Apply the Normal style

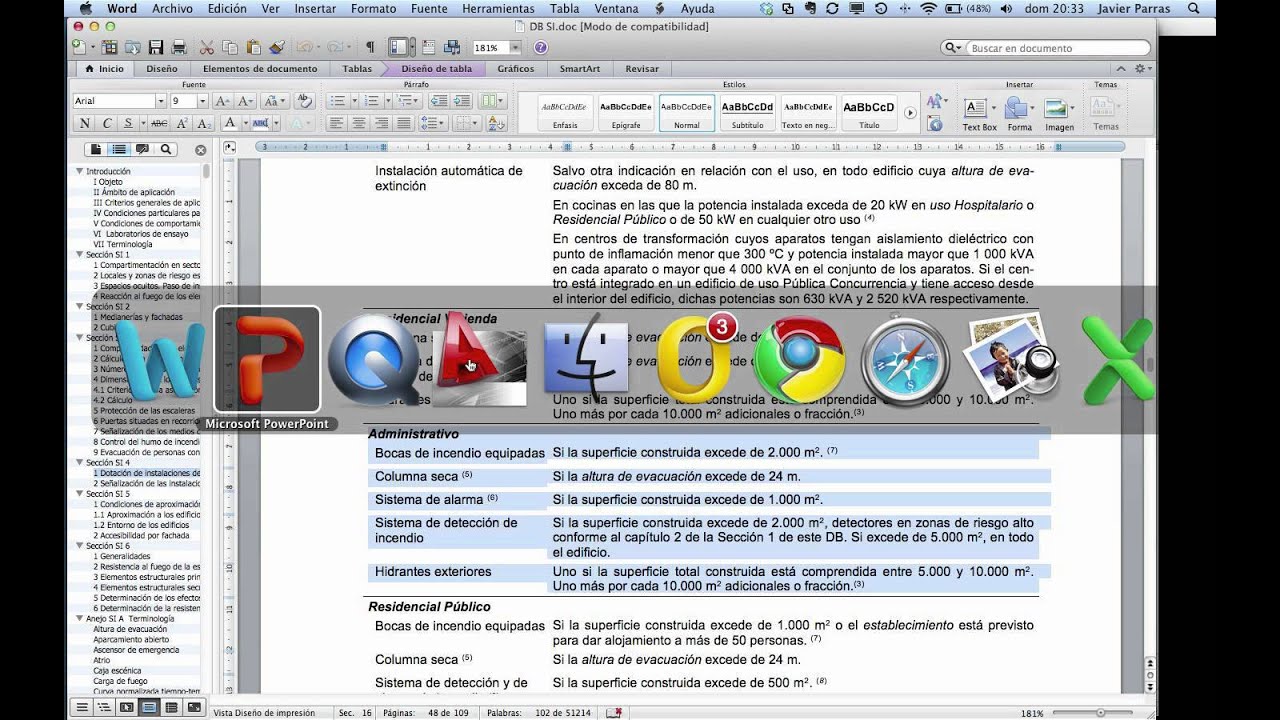(x=687, y=113)
